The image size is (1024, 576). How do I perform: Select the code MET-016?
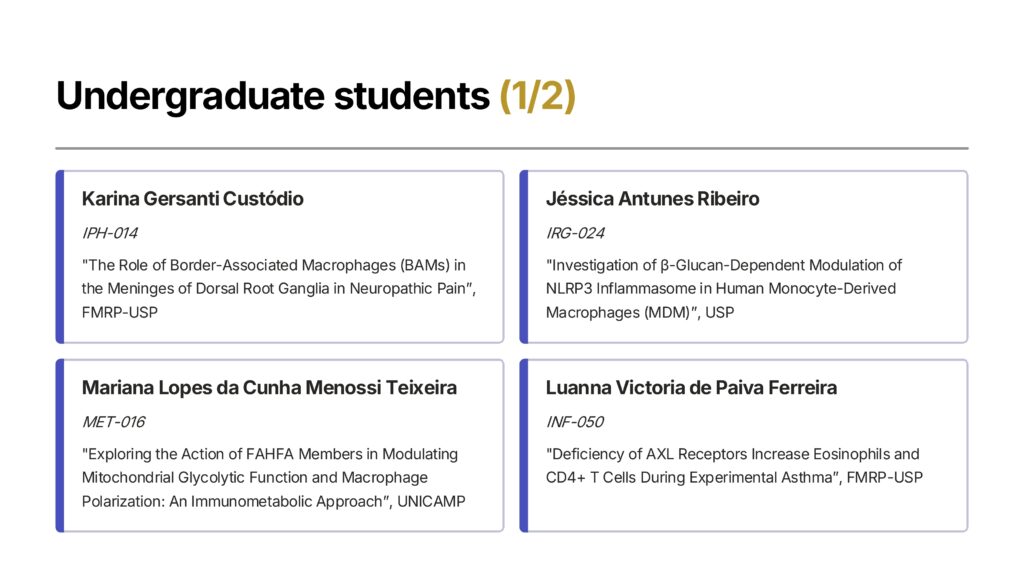click(113, 422)
